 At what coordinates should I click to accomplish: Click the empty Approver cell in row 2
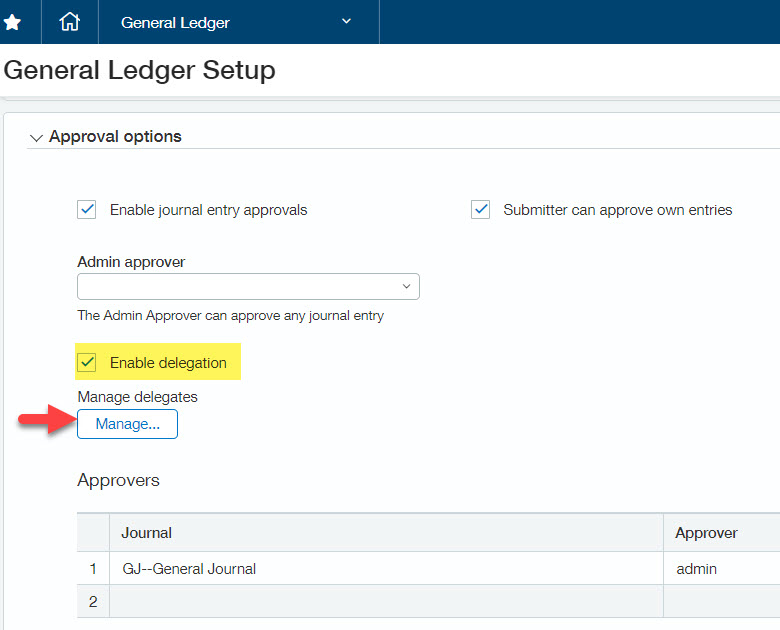[720, 601]
